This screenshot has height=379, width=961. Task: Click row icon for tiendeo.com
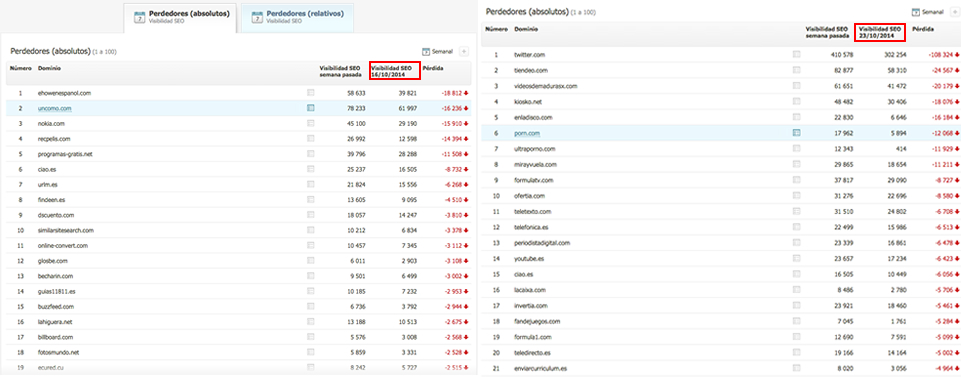click(796, 70)
